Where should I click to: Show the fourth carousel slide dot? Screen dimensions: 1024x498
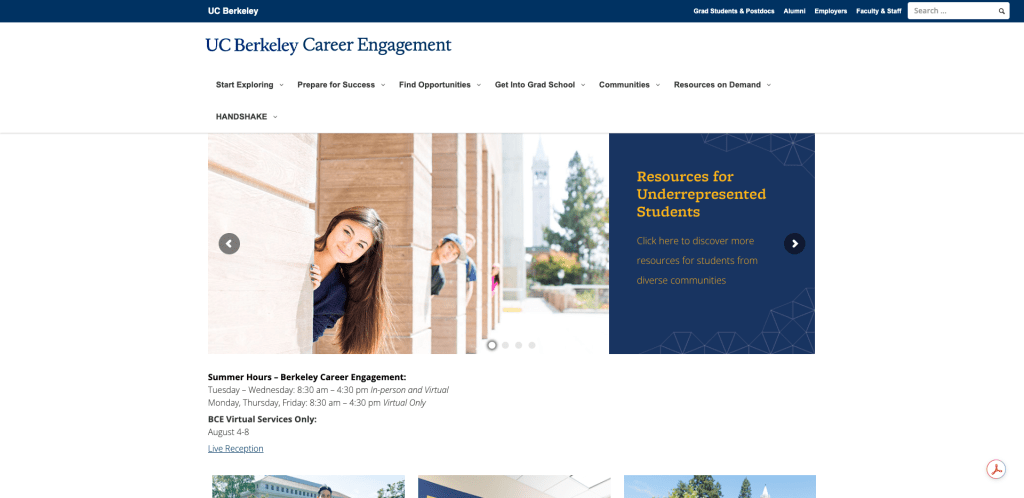(532, 345)
